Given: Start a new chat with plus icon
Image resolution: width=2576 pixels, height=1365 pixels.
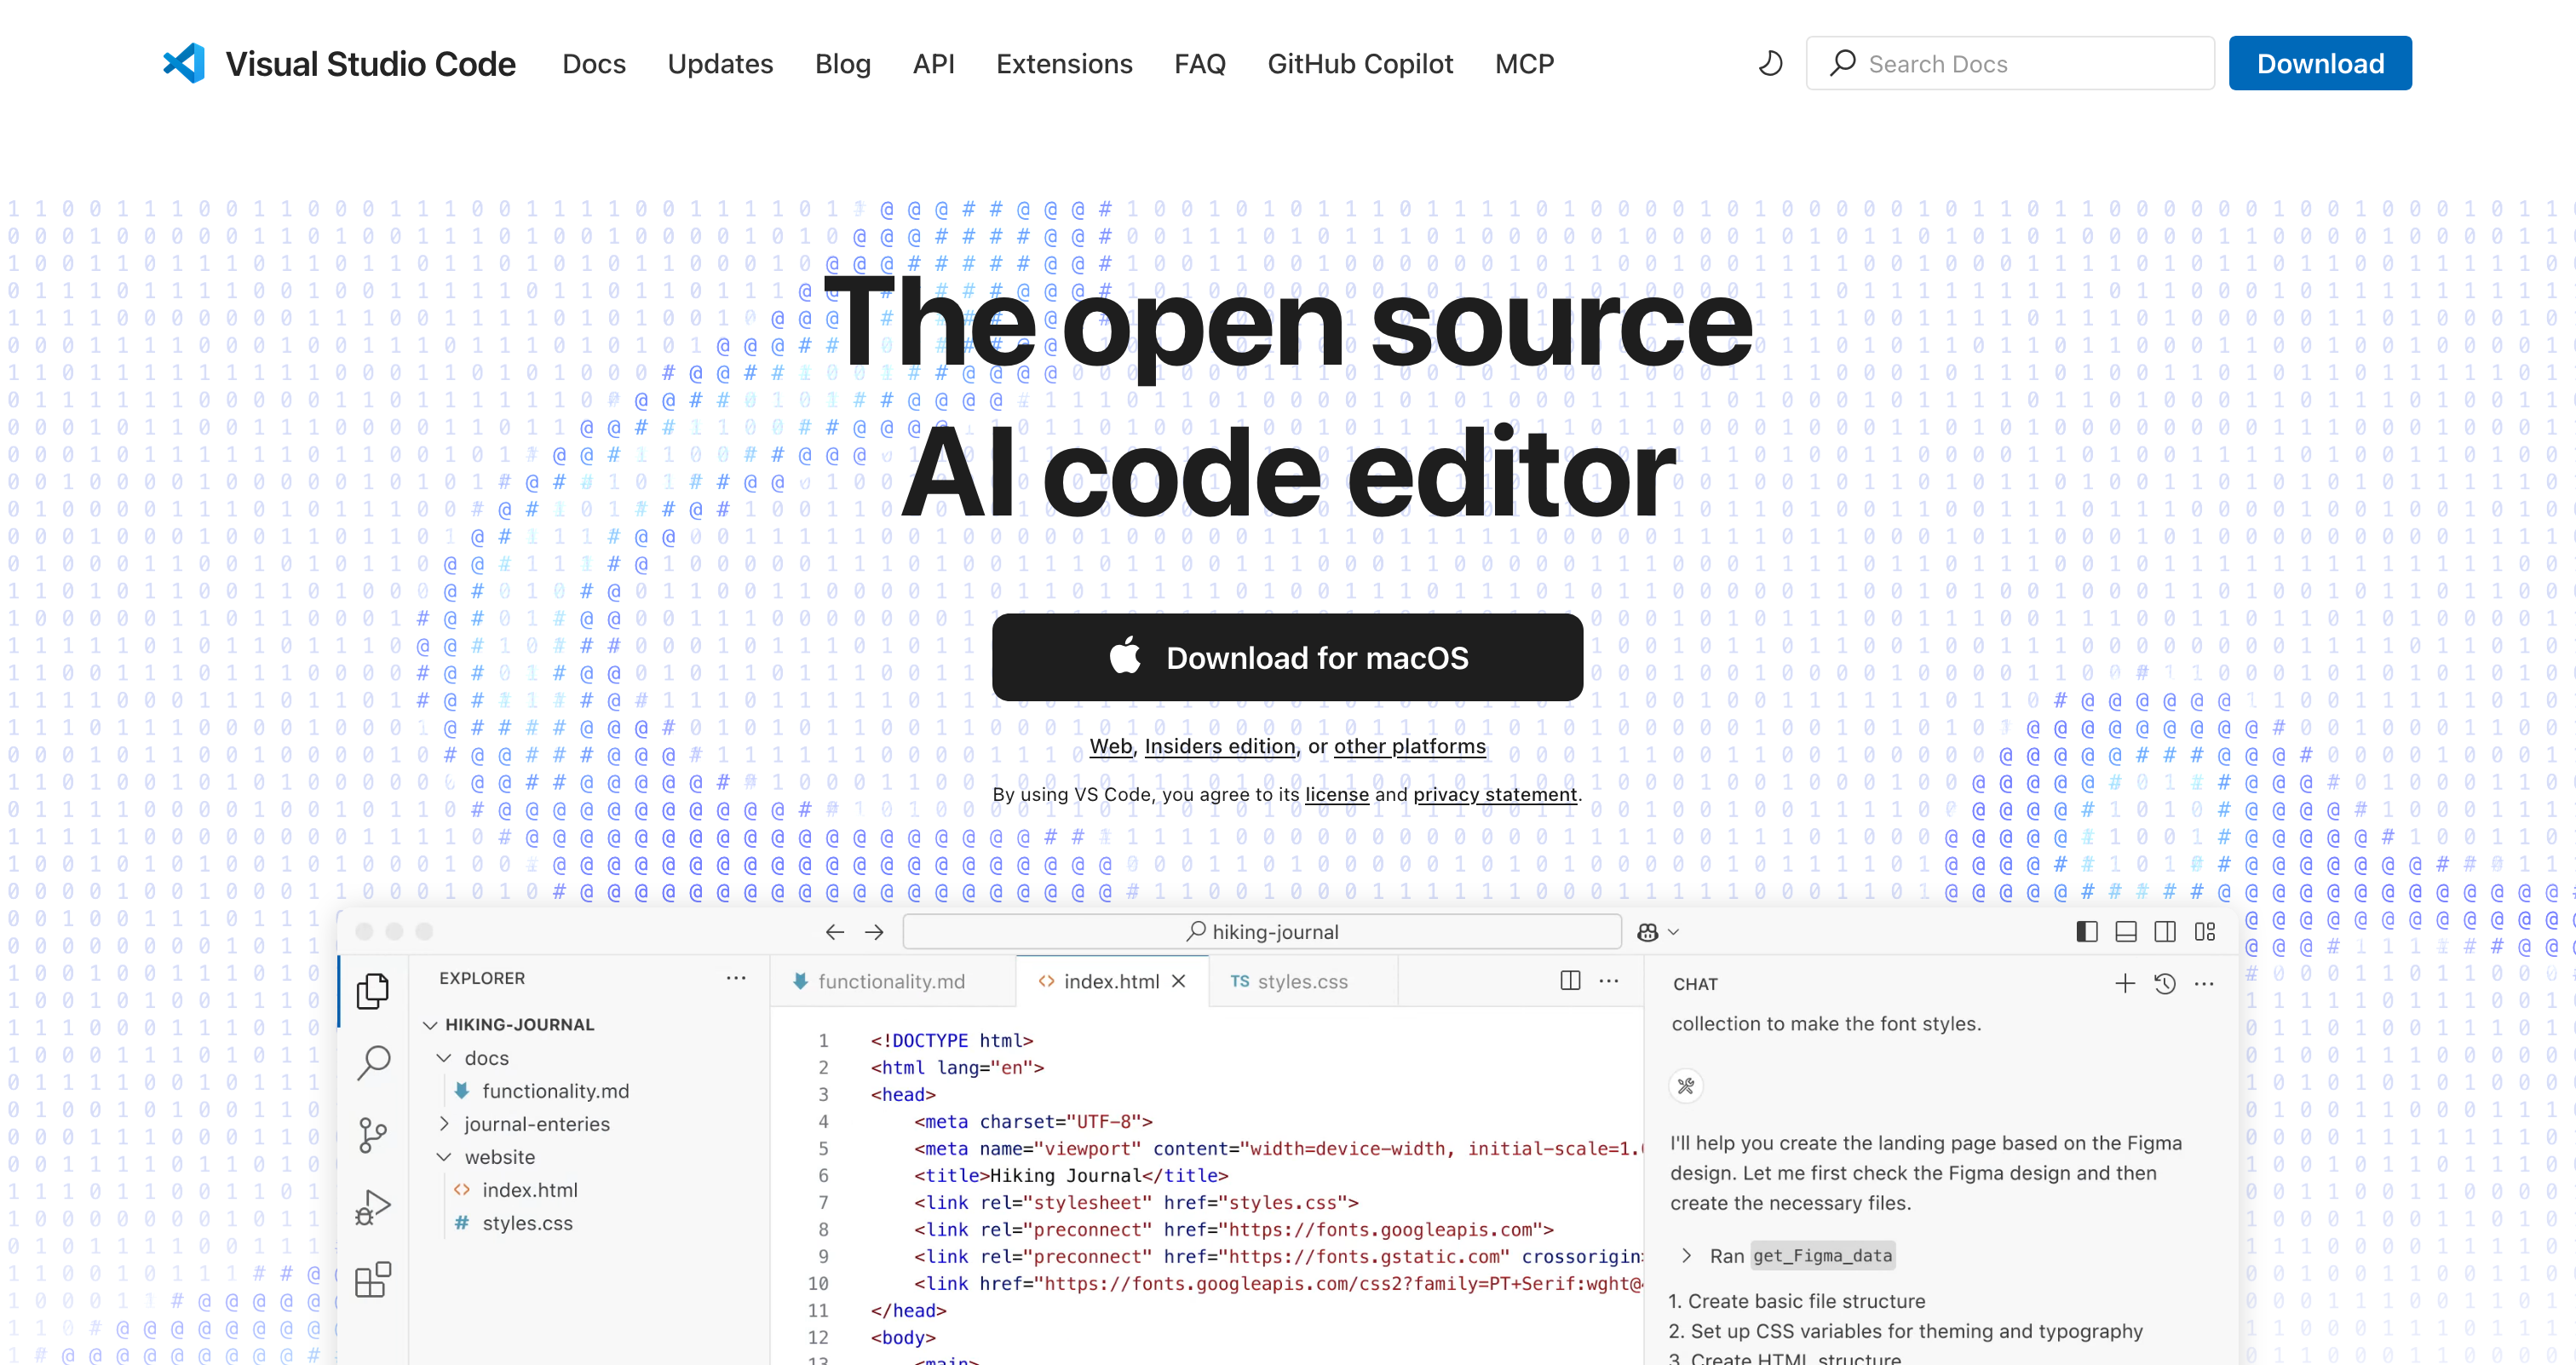Looking at the screenshot, I should coord(2125,984).
